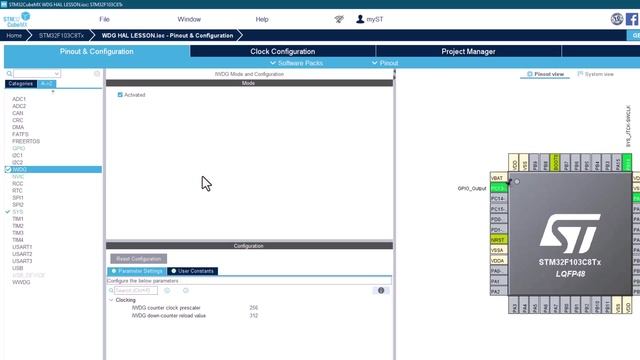Open the File menu
Screen dimensions: 640x360
pyautogui.click(x=104, y=19)
